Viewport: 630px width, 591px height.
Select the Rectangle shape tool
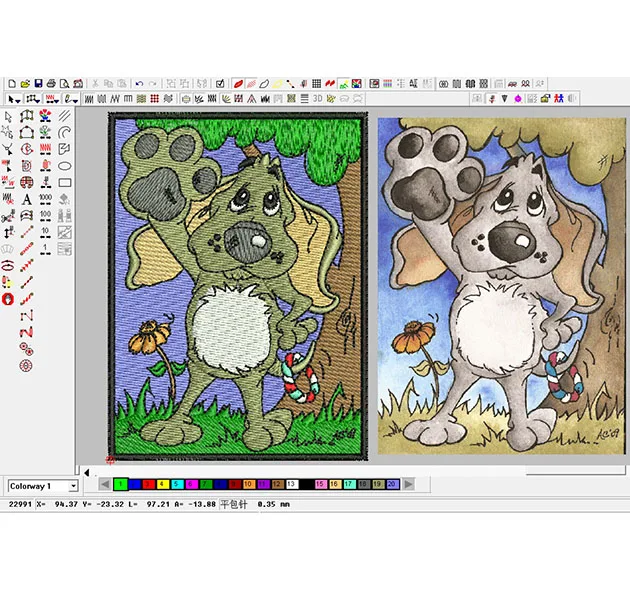64,183
